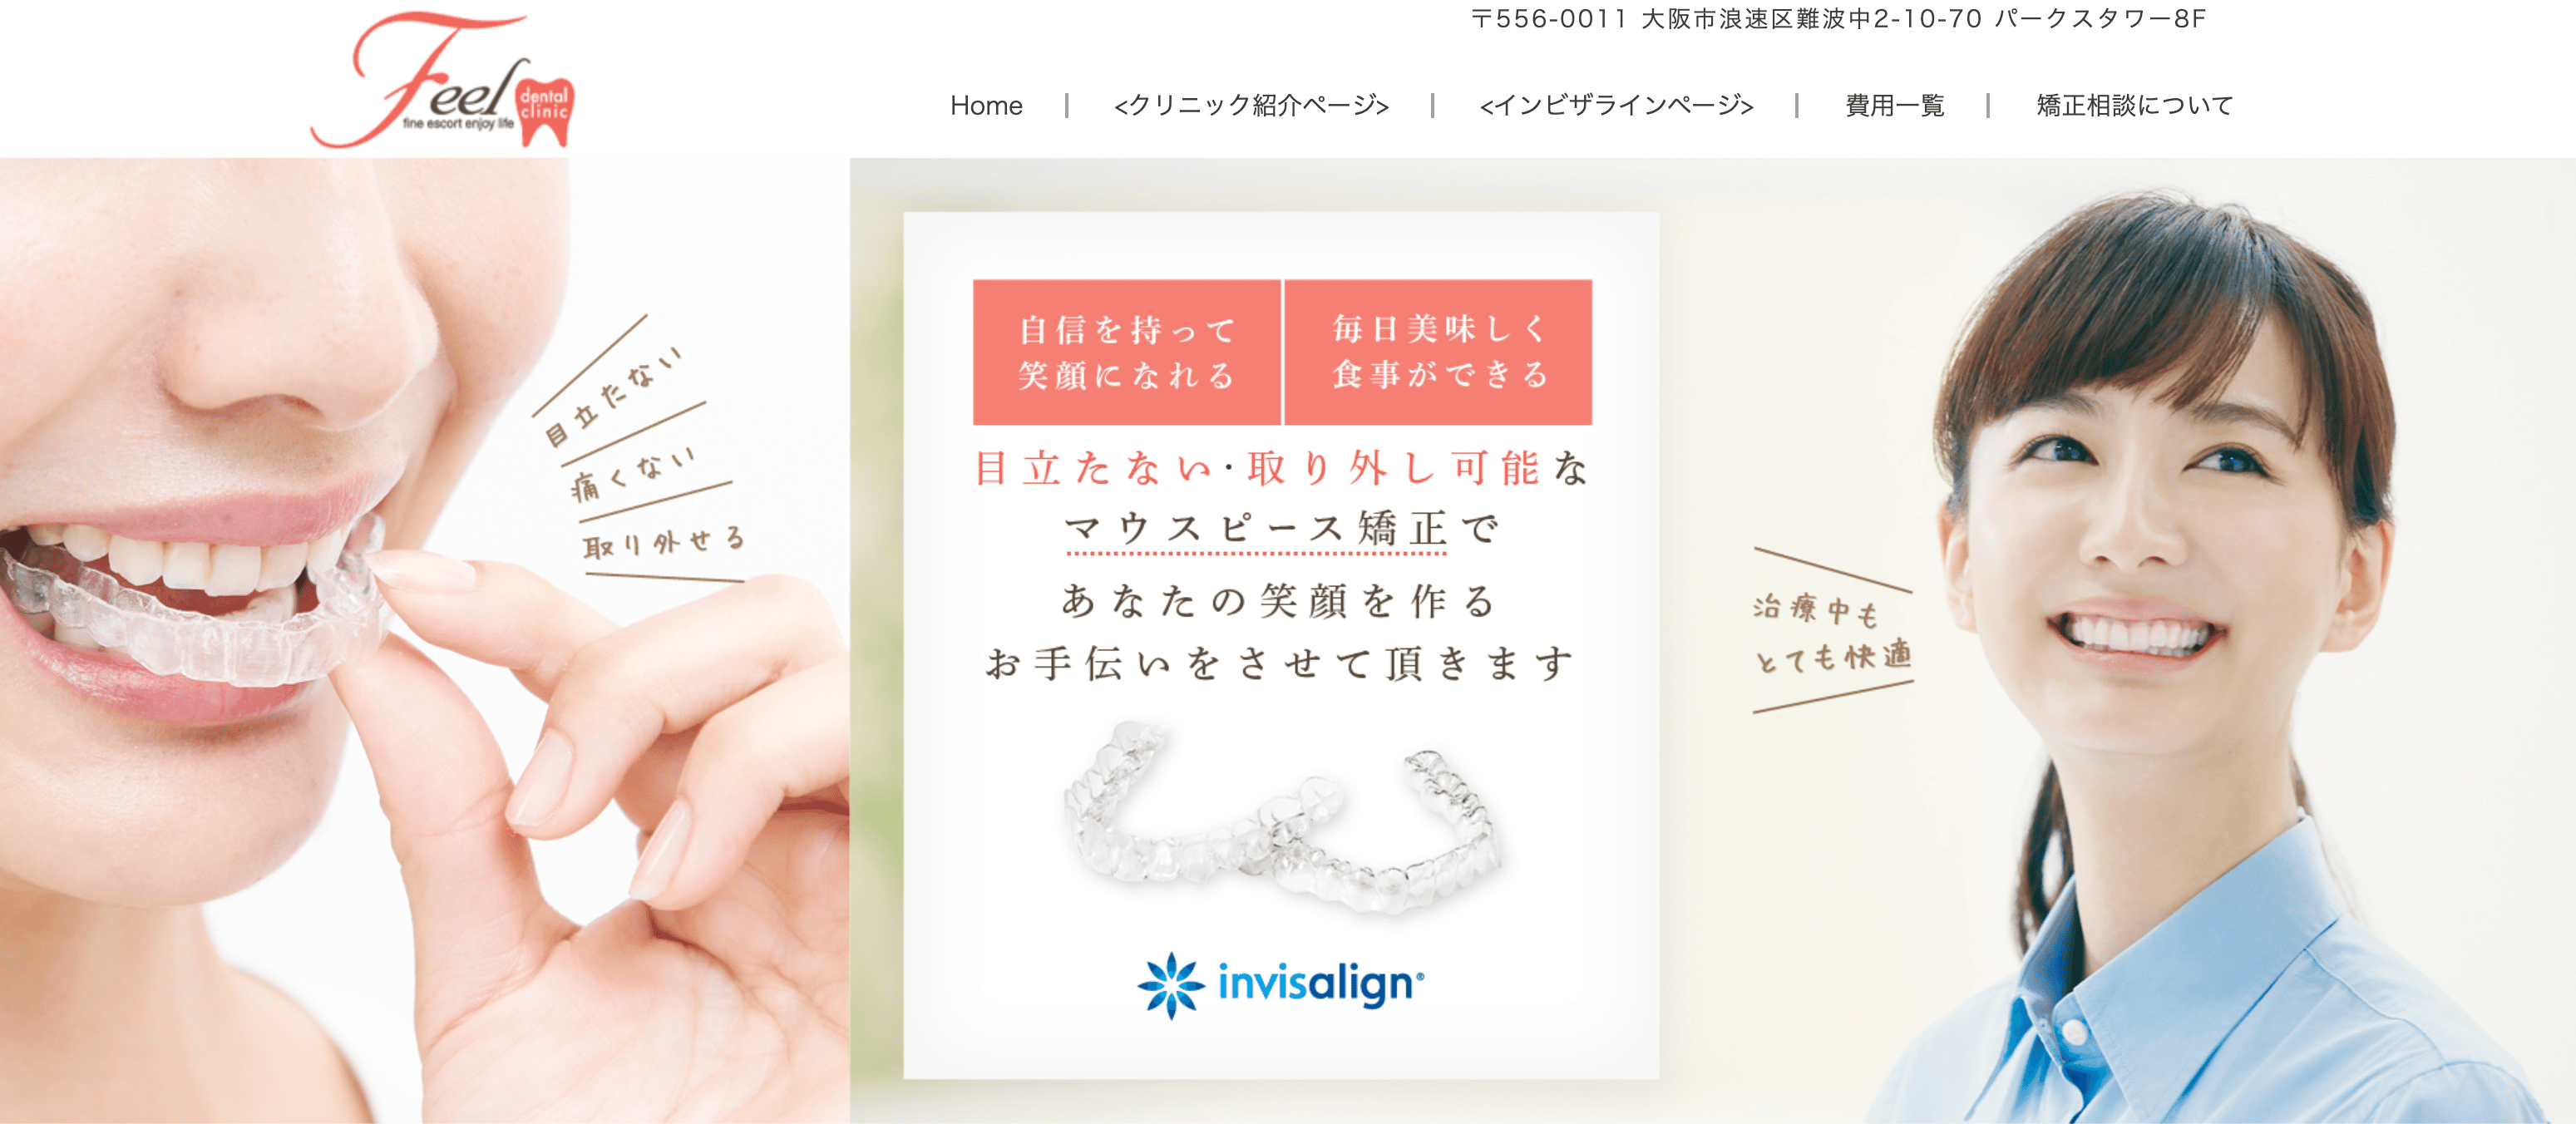Viewport: 2576px width, 1124px height.
Task: Click the clear aligner trays image
Action: coord(1283,817)
